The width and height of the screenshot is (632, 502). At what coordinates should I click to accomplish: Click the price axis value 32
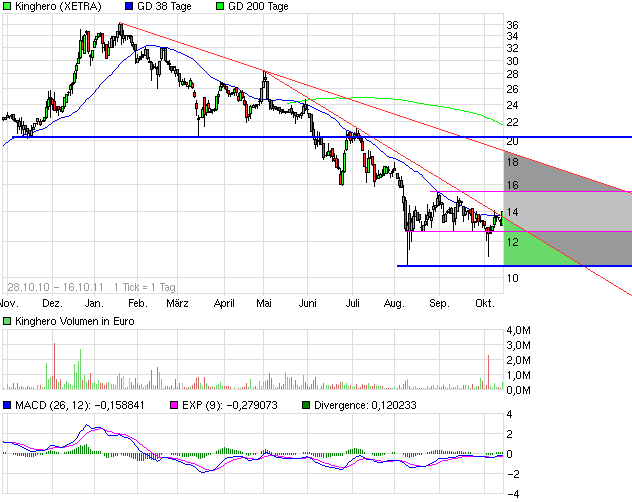click(512, 48)
